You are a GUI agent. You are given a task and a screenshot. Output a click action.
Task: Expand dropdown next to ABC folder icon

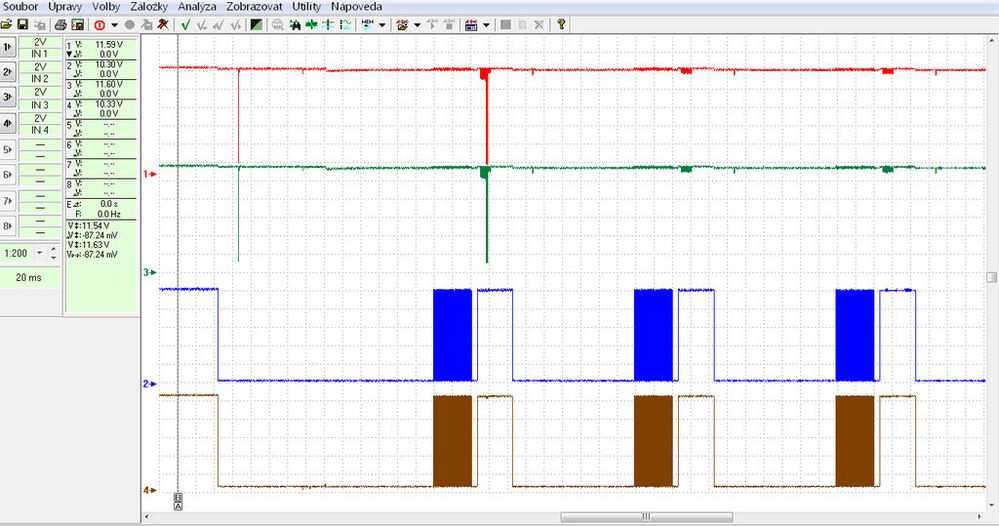coord(417,25)
